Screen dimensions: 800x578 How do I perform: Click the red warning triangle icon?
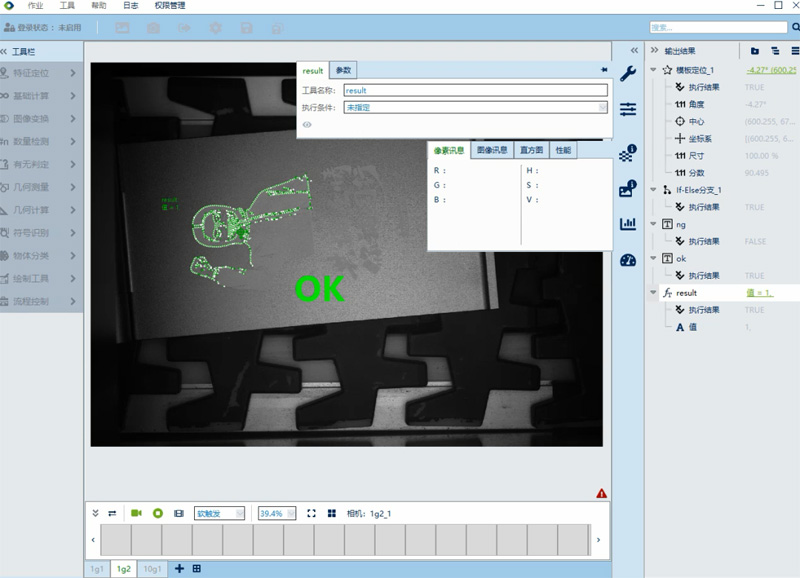coord(601,493)
